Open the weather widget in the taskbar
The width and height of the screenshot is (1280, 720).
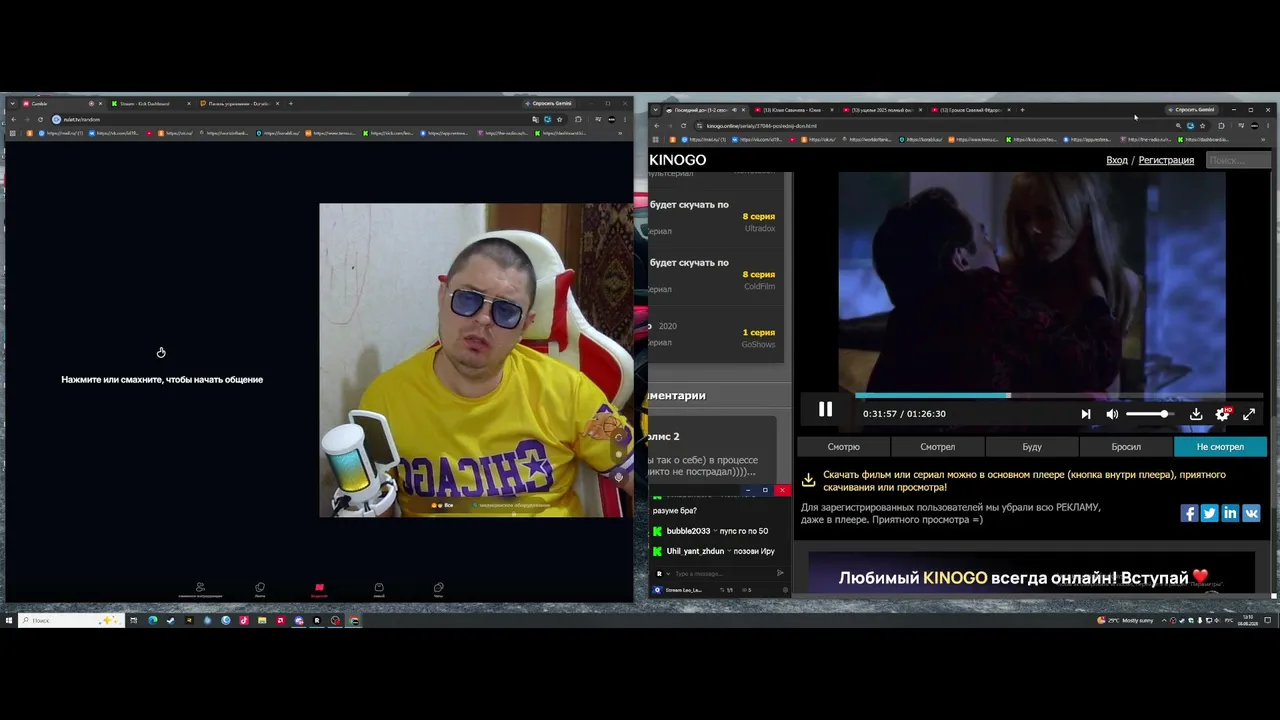pyautogui.click(x=1125, y=620)
